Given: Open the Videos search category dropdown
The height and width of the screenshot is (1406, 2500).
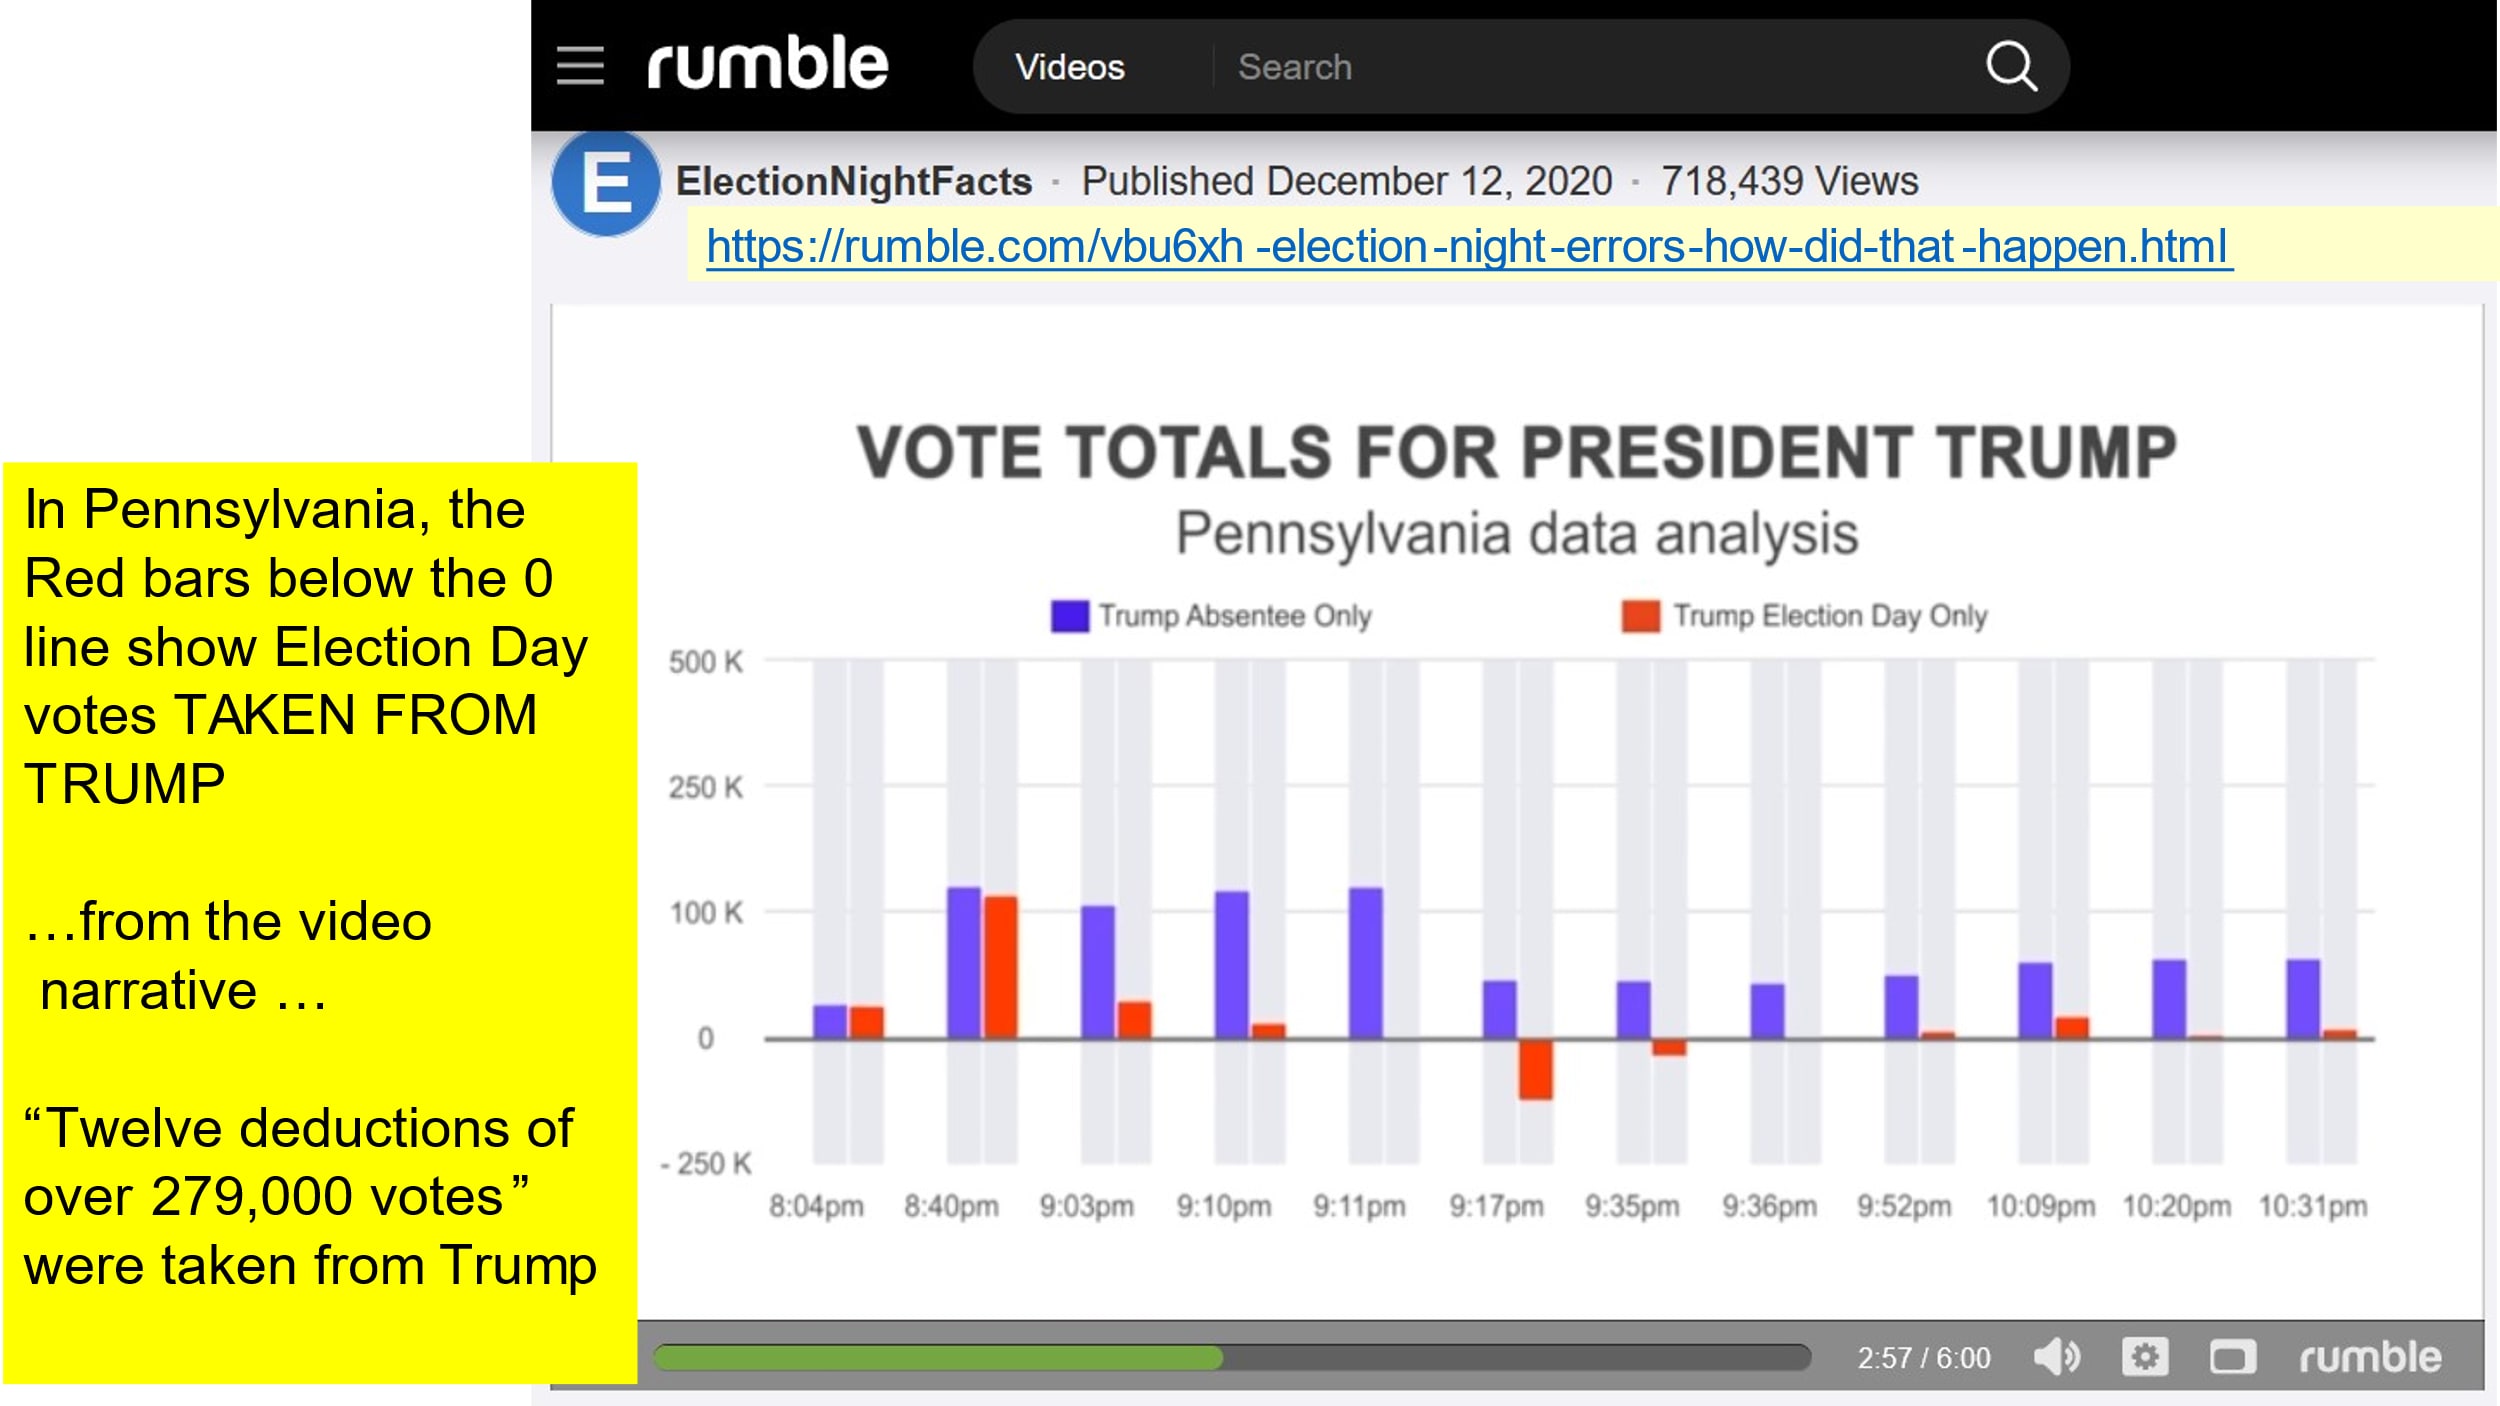Looking at the screenshot, I should (x=1069, y=67).
